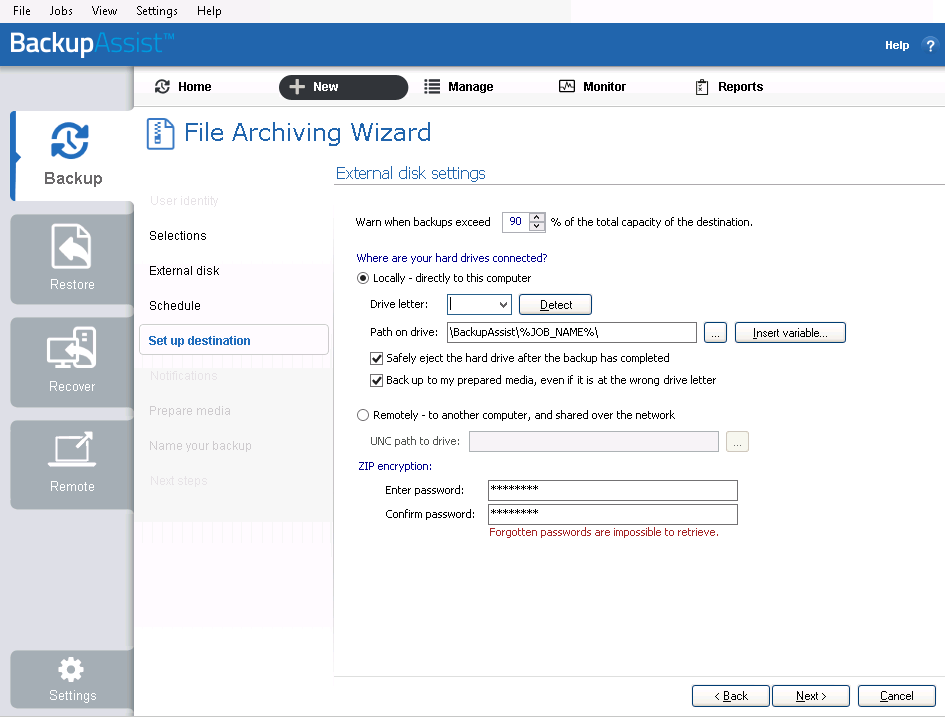945x717 pixels.
Task: Browse for path on drive
Action: pos(715,333)
